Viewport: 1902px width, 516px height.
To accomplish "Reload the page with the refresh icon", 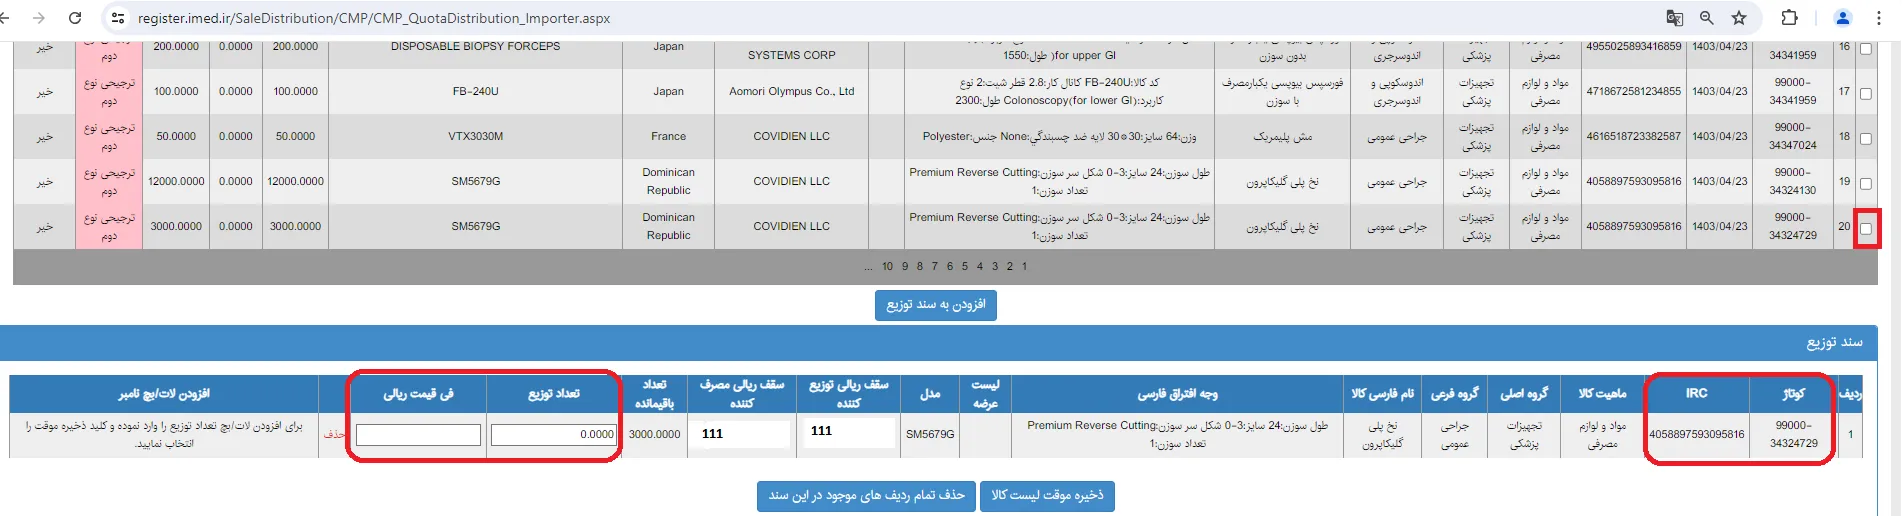I will pos(75,18).
